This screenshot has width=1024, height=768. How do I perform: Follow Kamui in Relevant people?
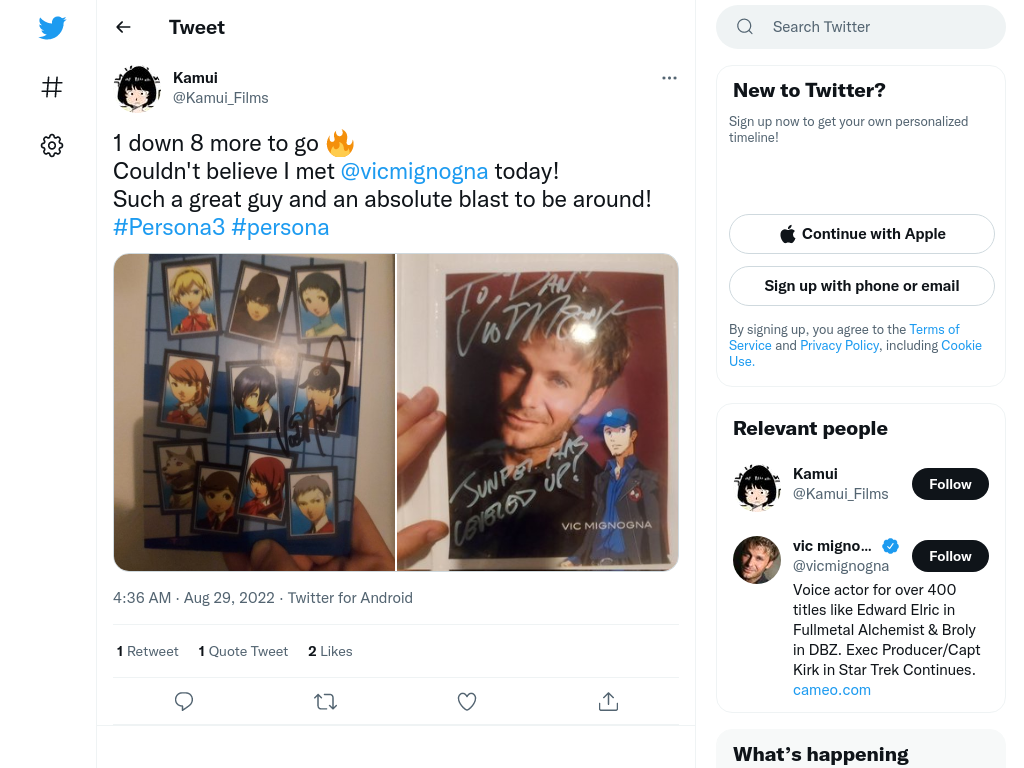(950, 484)
